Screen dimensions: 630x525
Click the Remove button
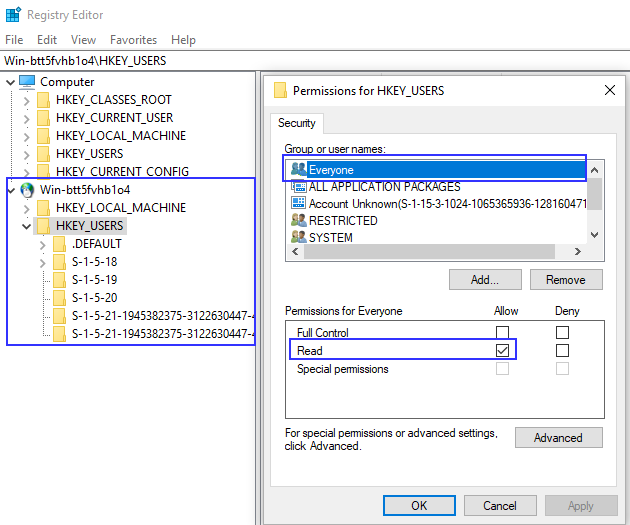pyautogui.click(x=566, y=280)
